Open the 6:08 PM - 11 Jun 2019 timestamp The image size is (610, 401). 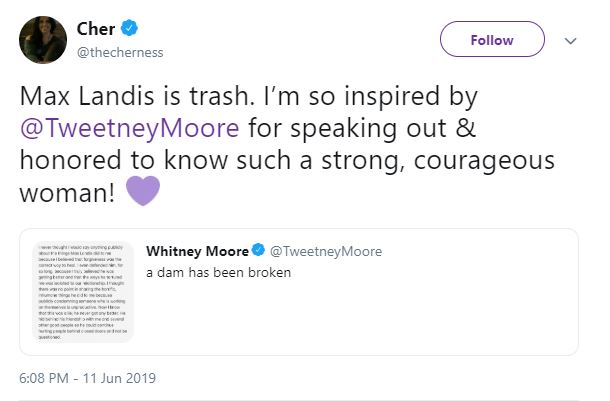86,378
